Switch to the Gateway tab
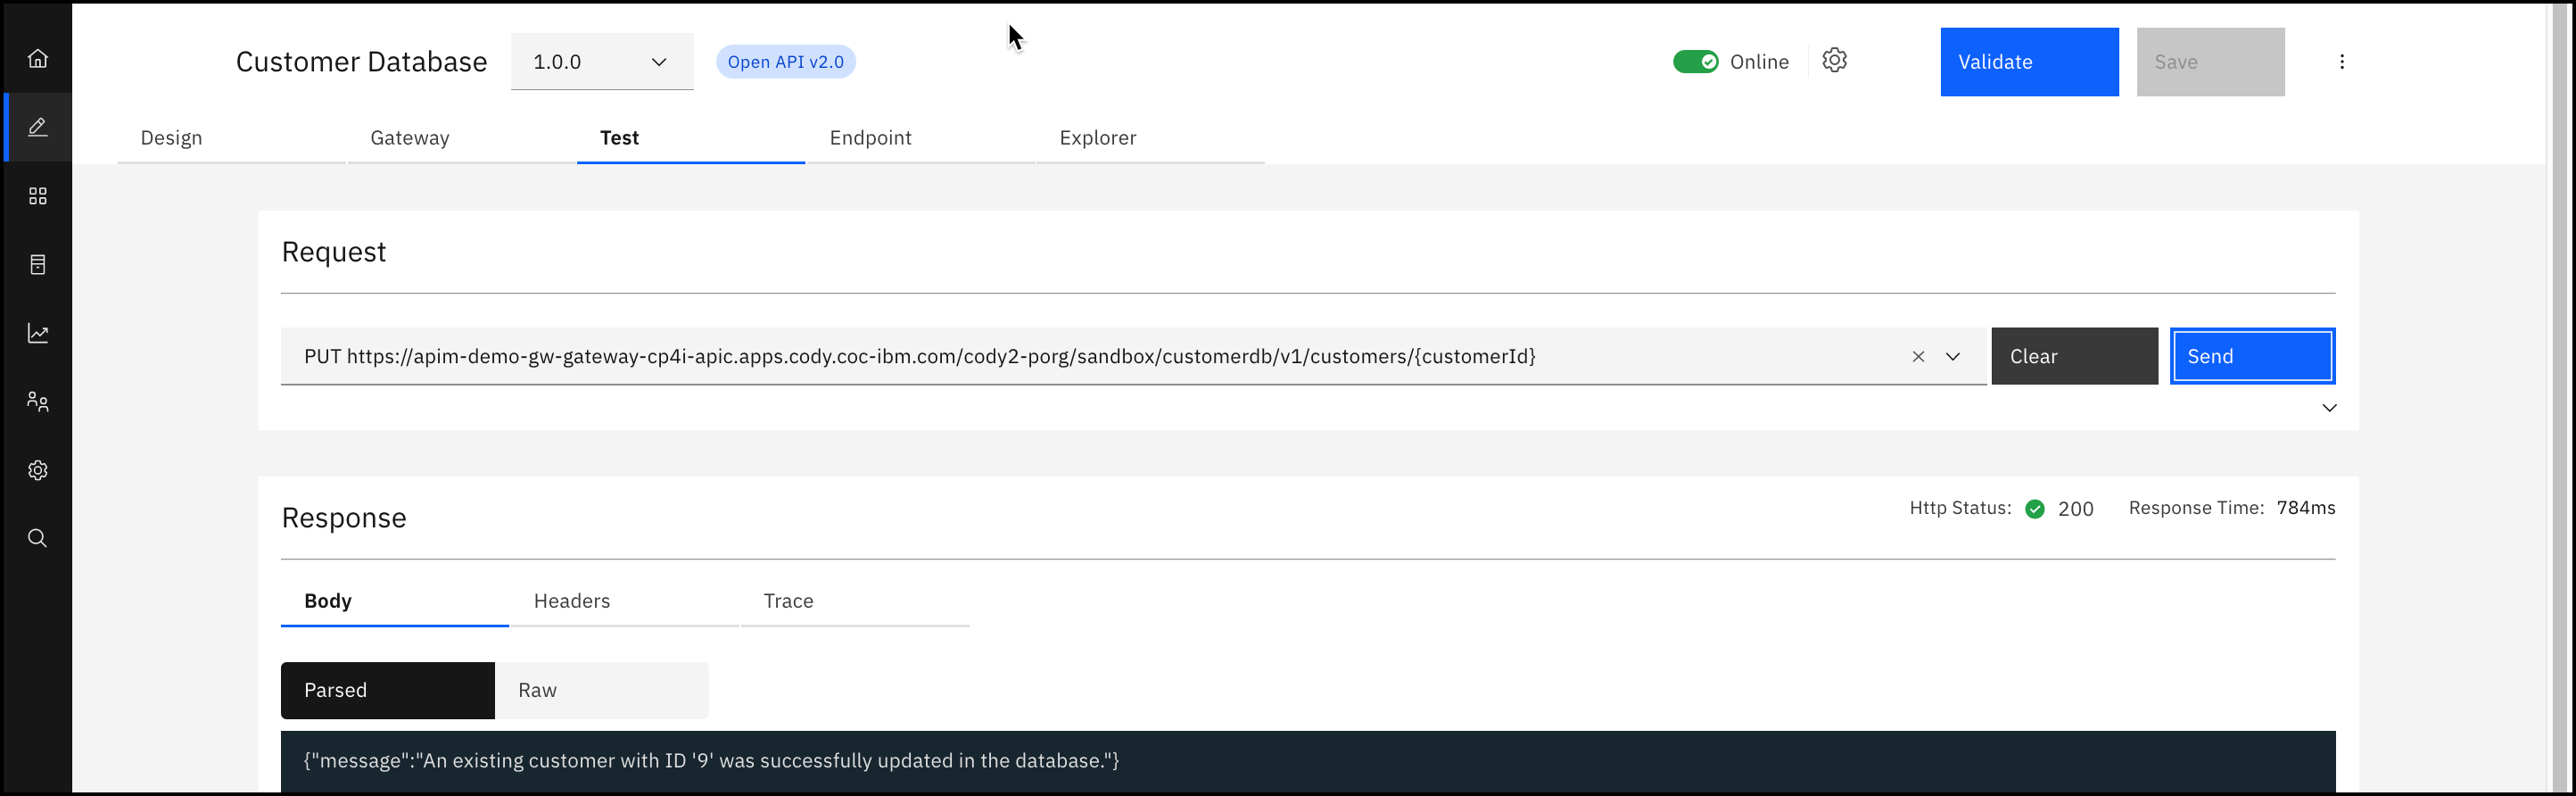Image resolution: width=2576 pixels, height=796 pixels. (x=410, y=138)
